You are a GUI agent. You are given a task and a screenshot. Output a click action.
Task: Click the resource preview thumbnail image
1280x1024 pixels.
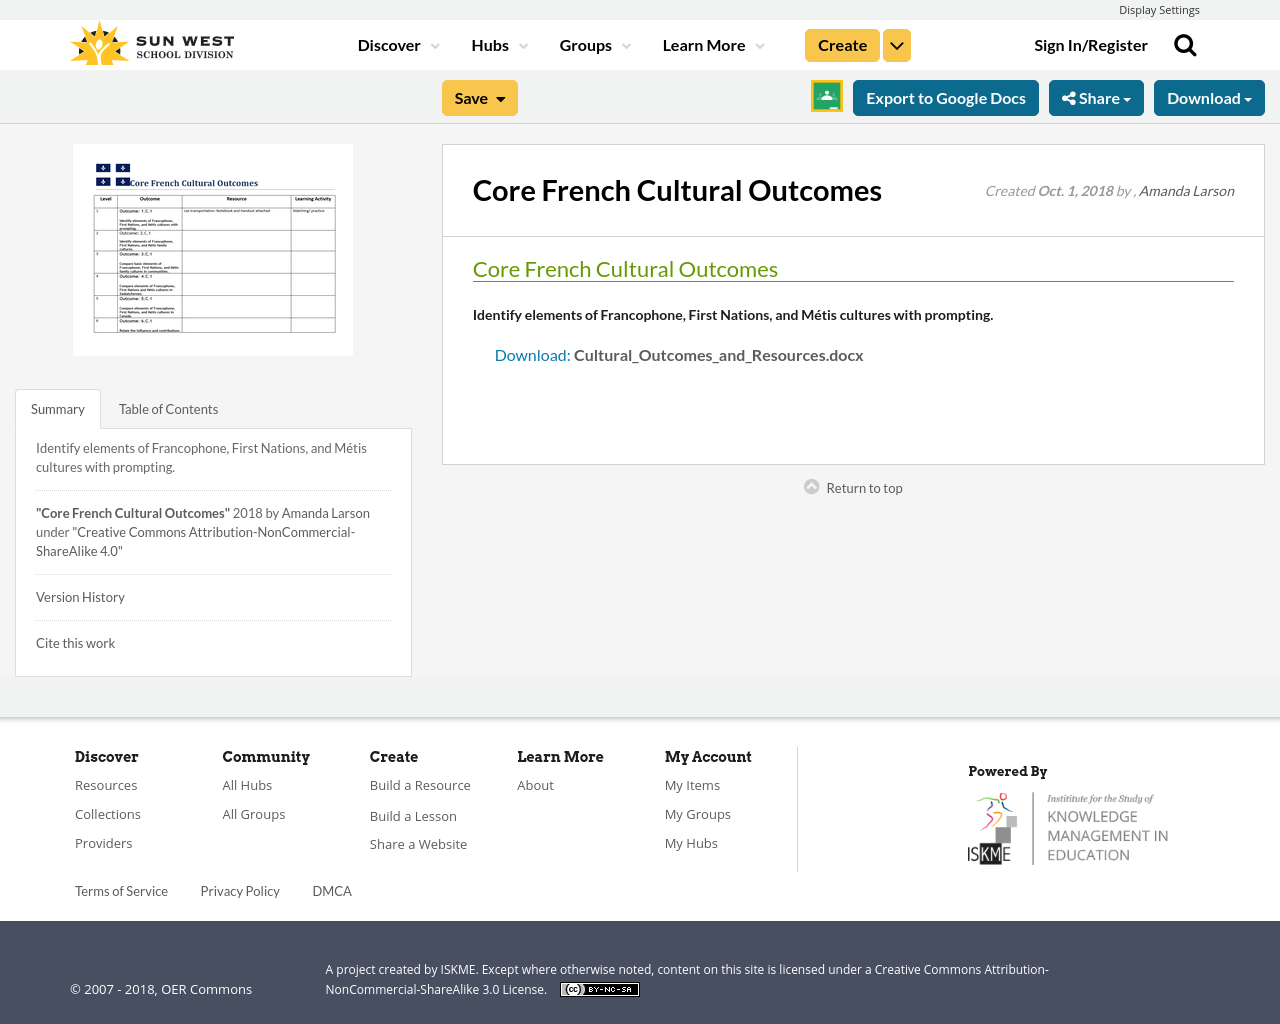tap(213, 249)
